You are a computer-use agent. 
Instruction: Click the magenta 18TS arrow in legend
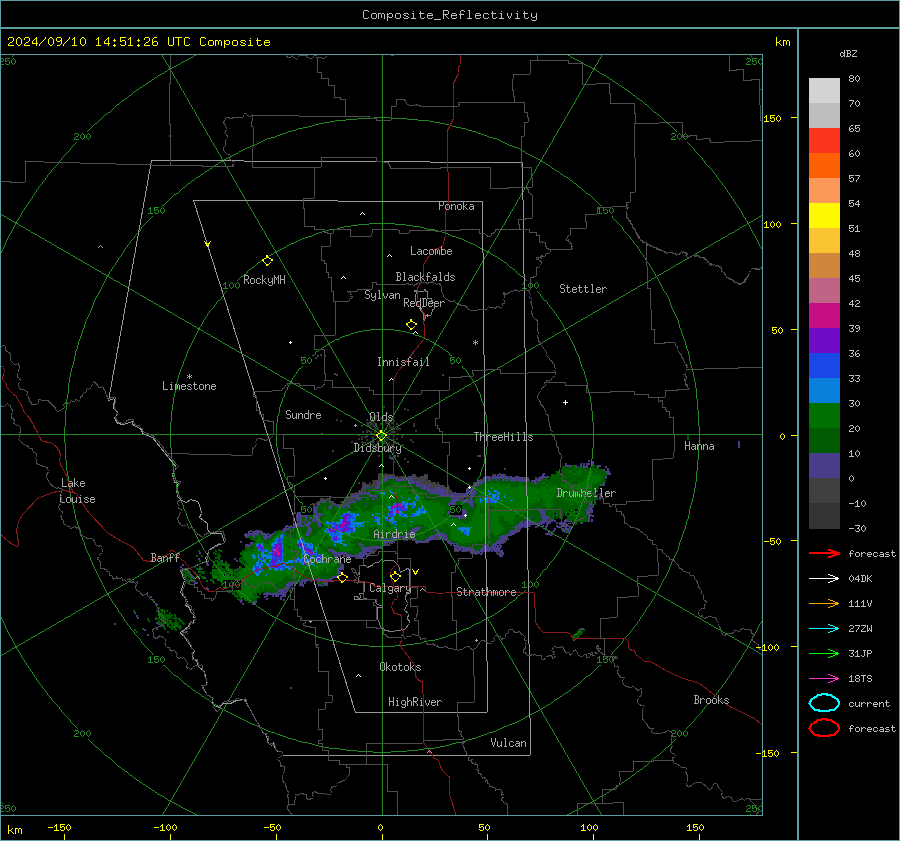824,679
